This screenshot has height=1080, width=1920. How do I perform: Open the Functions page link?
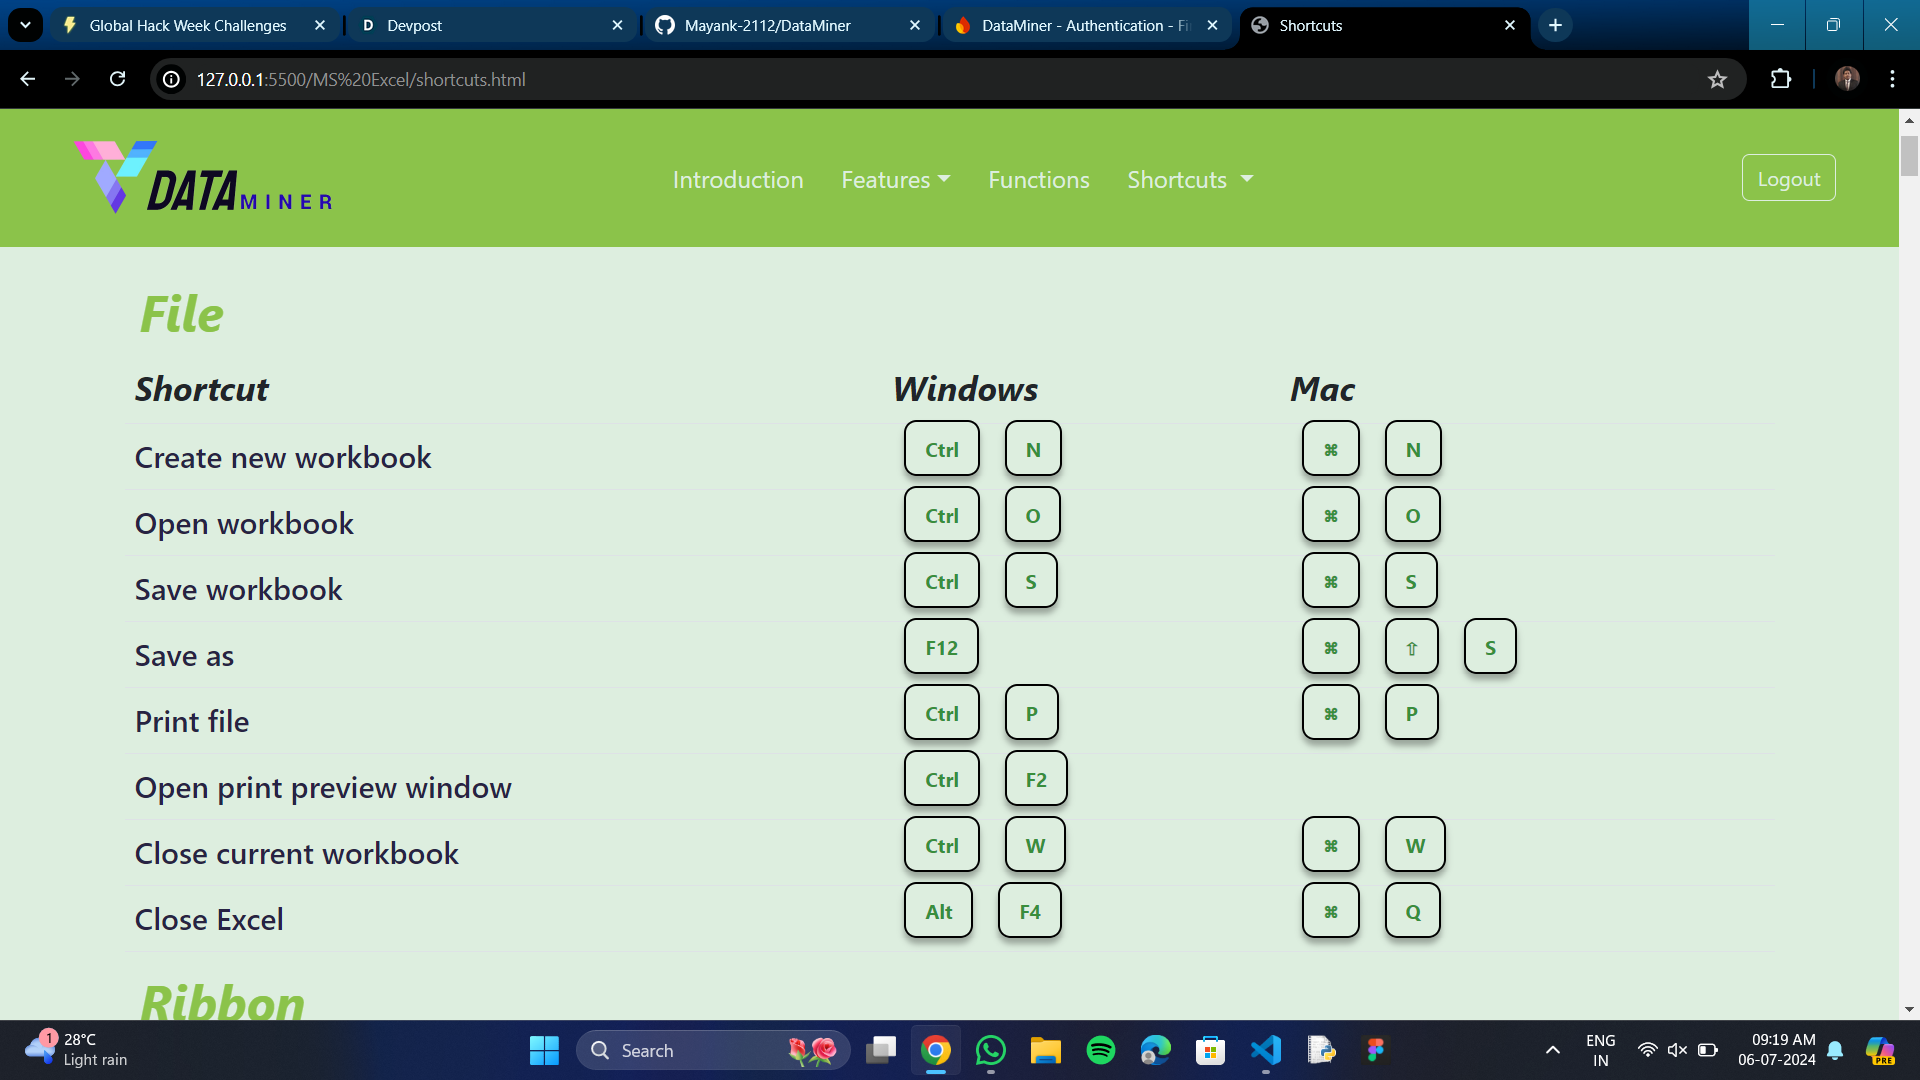(x=1038, y=180)
